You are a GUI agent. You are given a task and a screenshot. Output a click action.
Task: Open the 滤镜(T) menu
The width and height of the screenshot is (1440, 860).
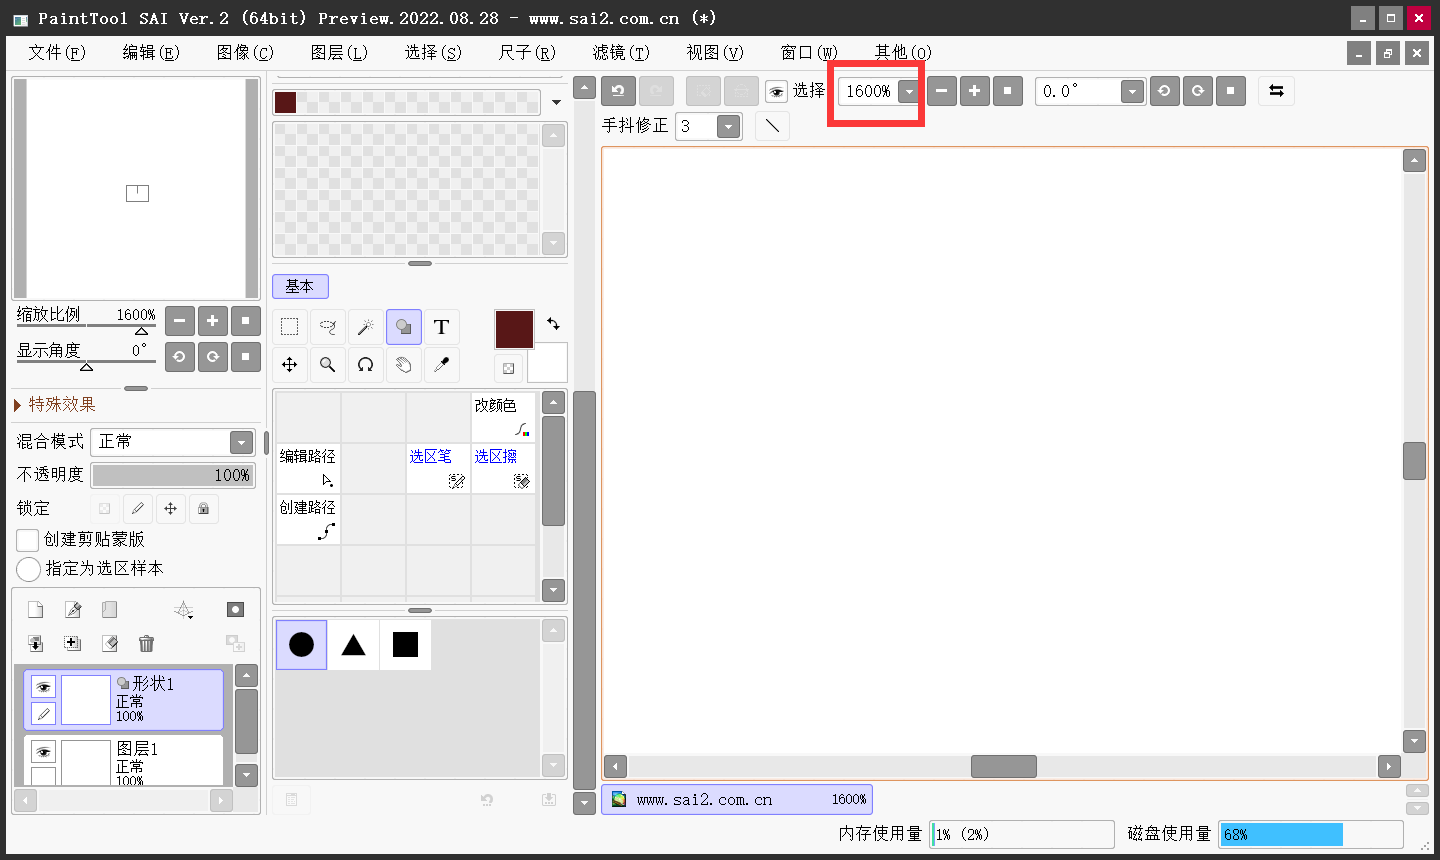pos(621,52)
